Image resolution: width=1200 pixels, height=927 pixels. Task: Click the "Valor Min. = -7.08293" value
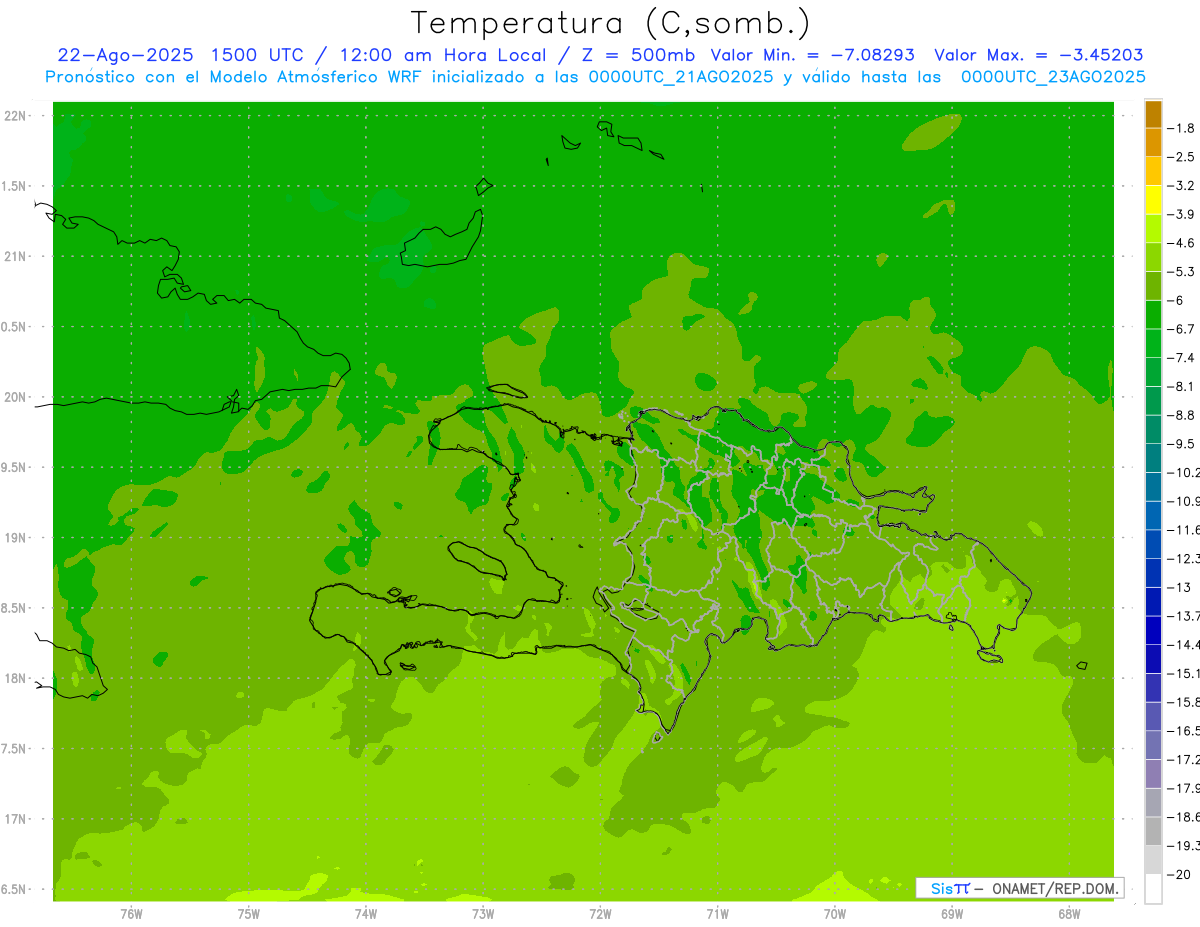coord(813,55)
